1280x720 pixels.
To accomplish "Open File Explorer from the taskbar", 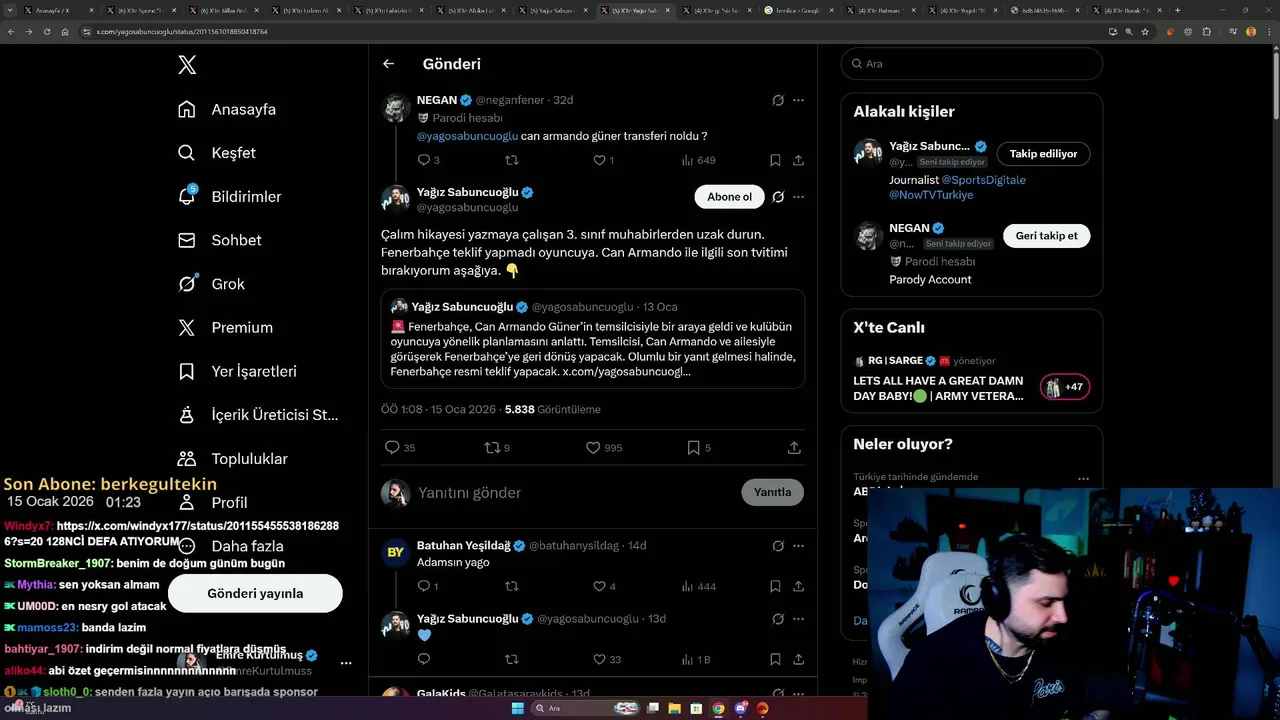I will click(x=674, y=708).
